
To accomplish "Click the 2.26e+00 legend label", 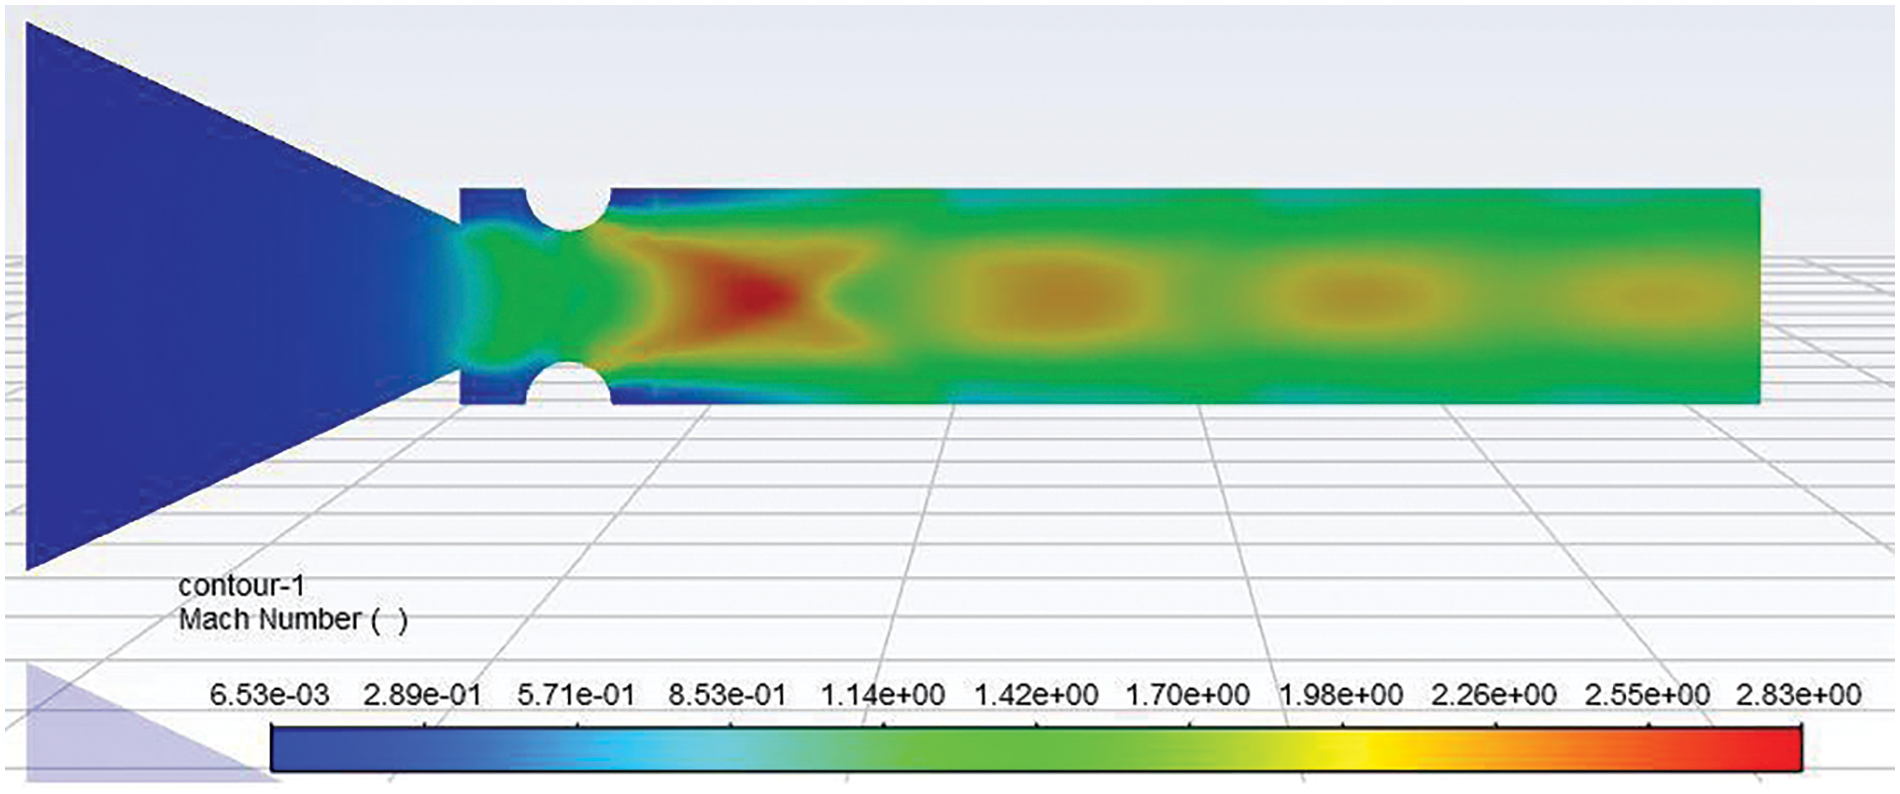I will click(1493, 694).
